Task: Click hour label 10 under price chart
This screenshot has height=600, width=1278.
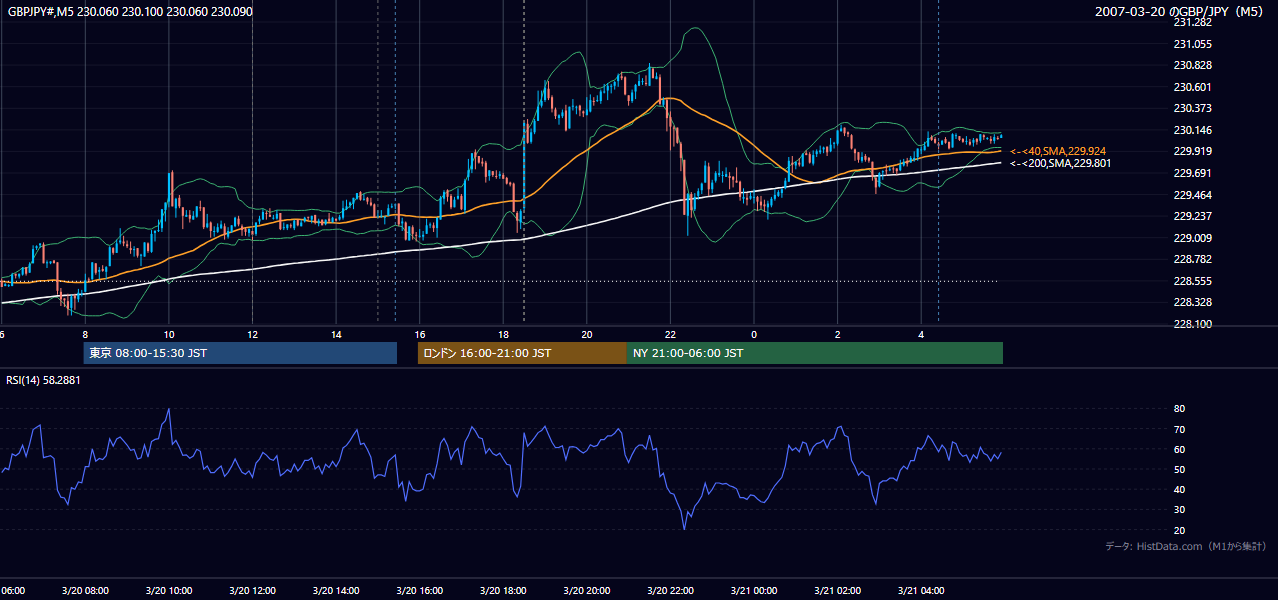Action: pos(169,335)
